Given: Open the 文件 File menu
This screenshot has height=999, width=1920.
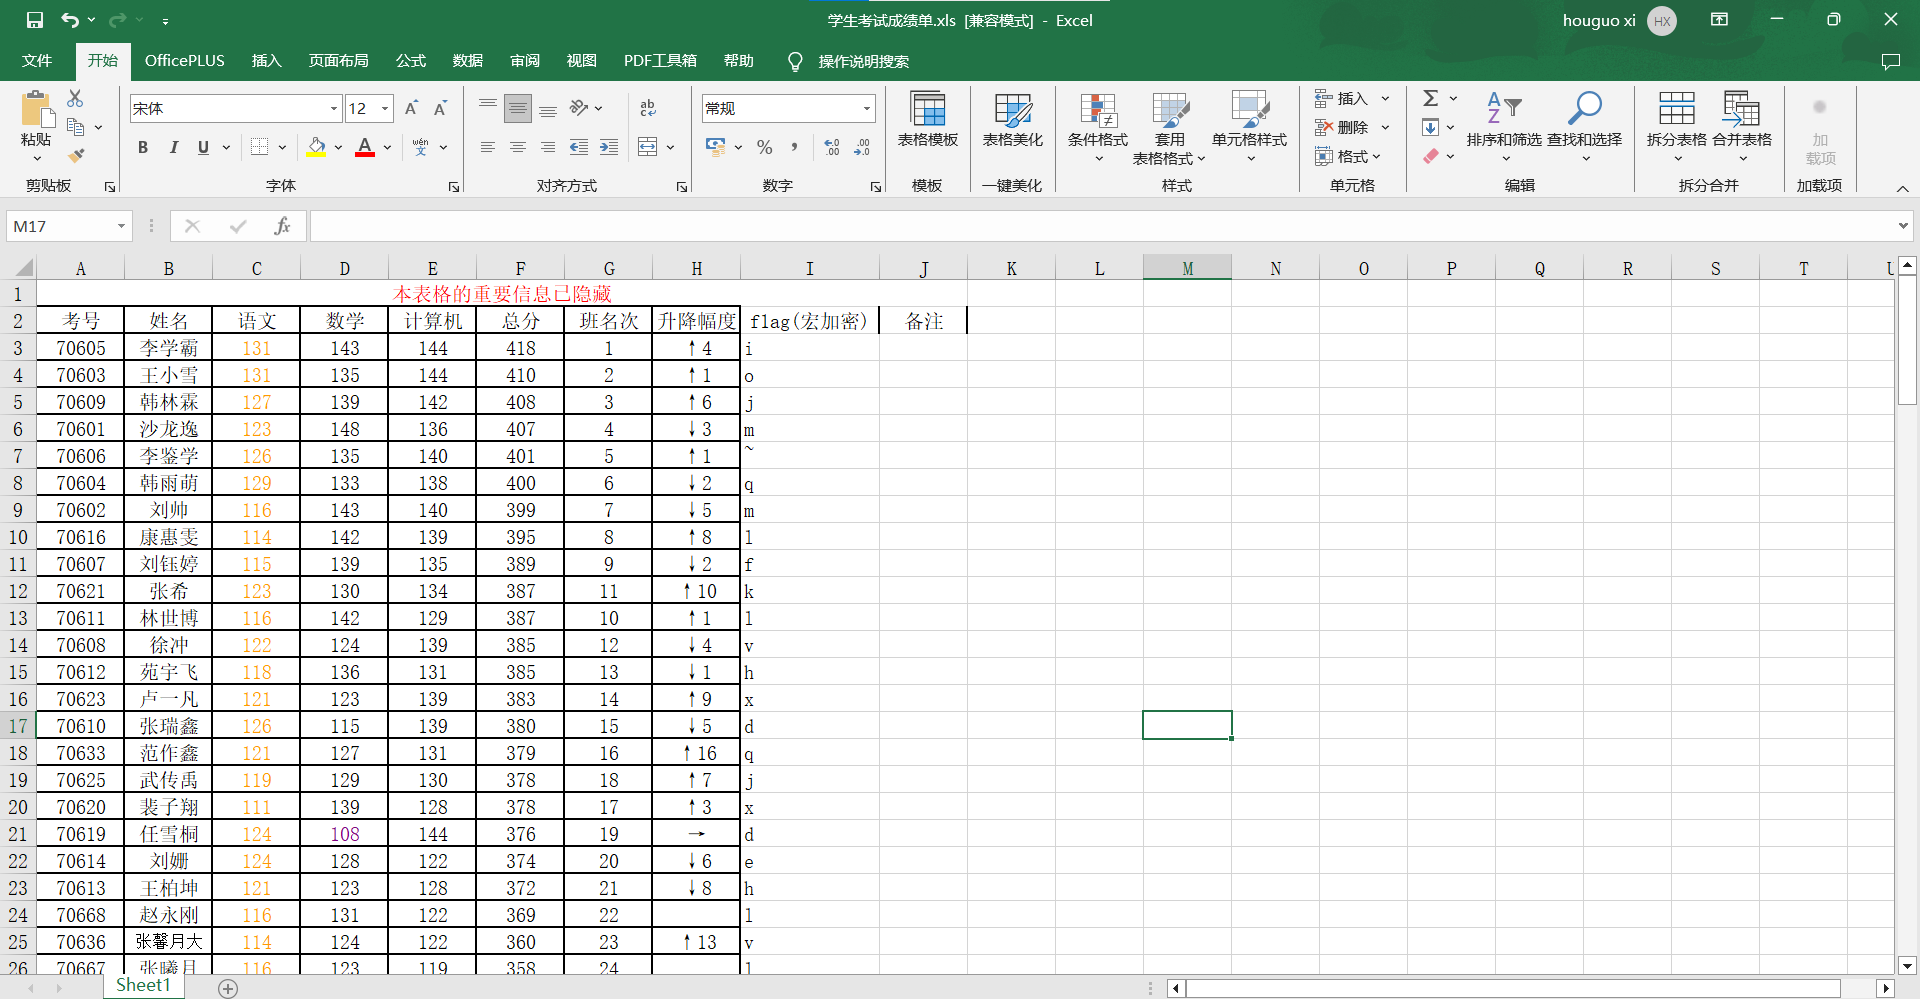Looking at the screenshot, I should coord(37,61).
